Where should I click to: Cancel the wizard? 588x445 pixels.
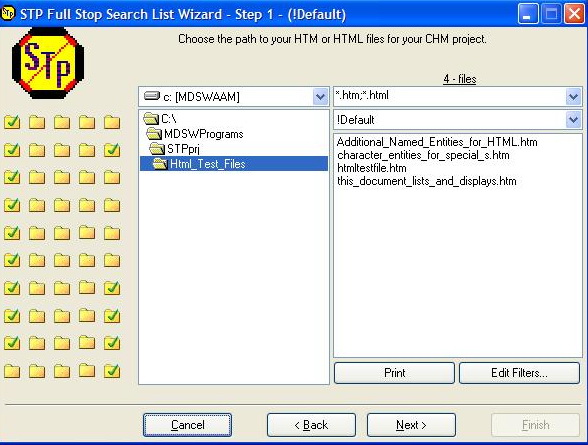(x=188, y=425)
